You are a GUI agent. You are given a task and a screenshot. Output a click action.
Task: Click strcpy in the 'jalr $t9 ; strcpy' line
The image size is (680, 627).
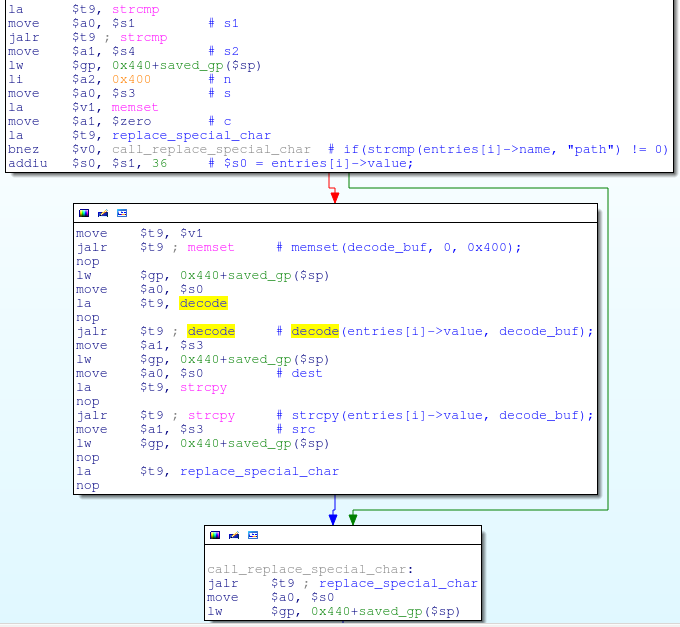tap(211, 415)
